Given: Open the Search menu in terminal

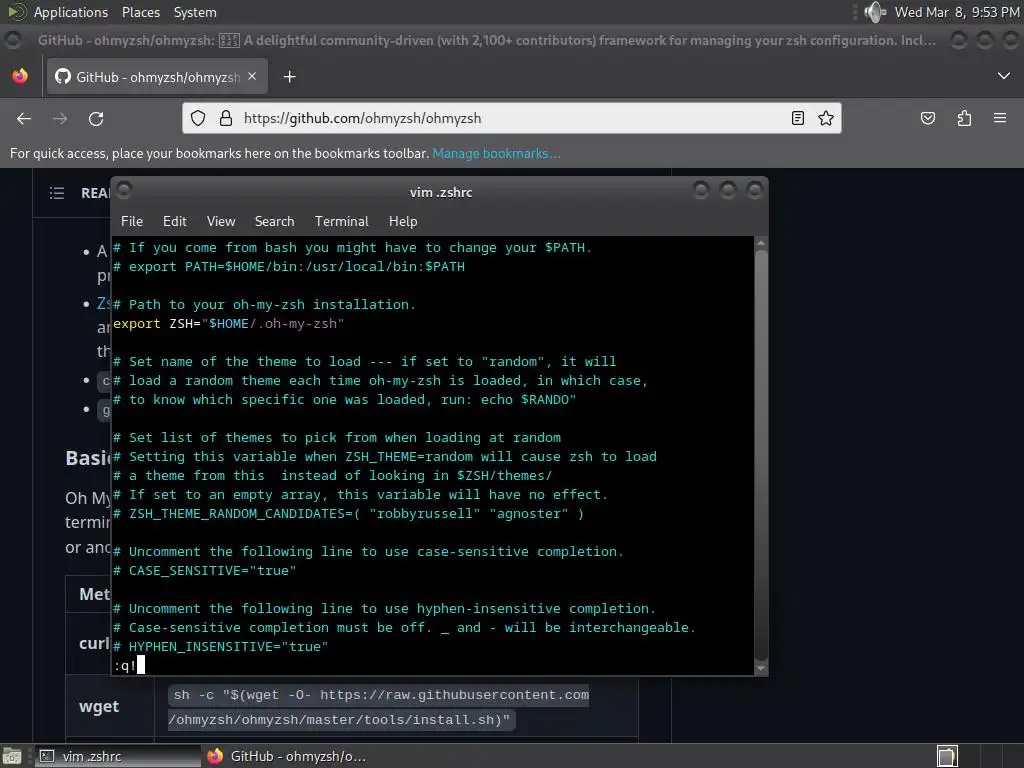Looking at the screenshot, I should 274,221.
